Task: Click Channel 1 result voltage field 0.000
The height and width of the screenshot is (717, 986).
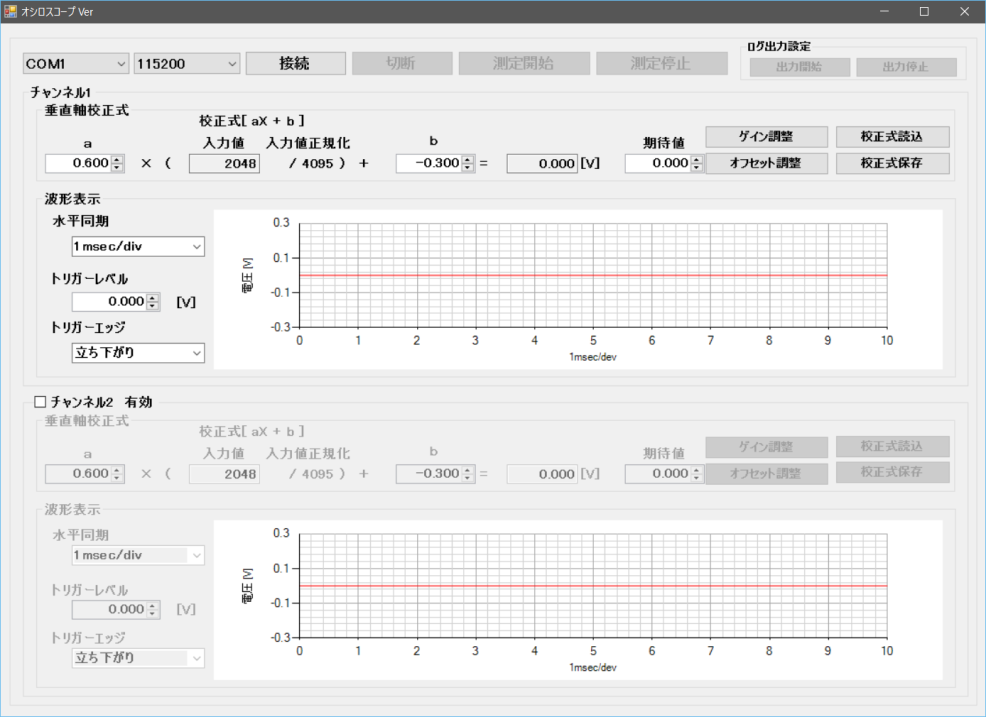Action: click(x=542, y=164)
